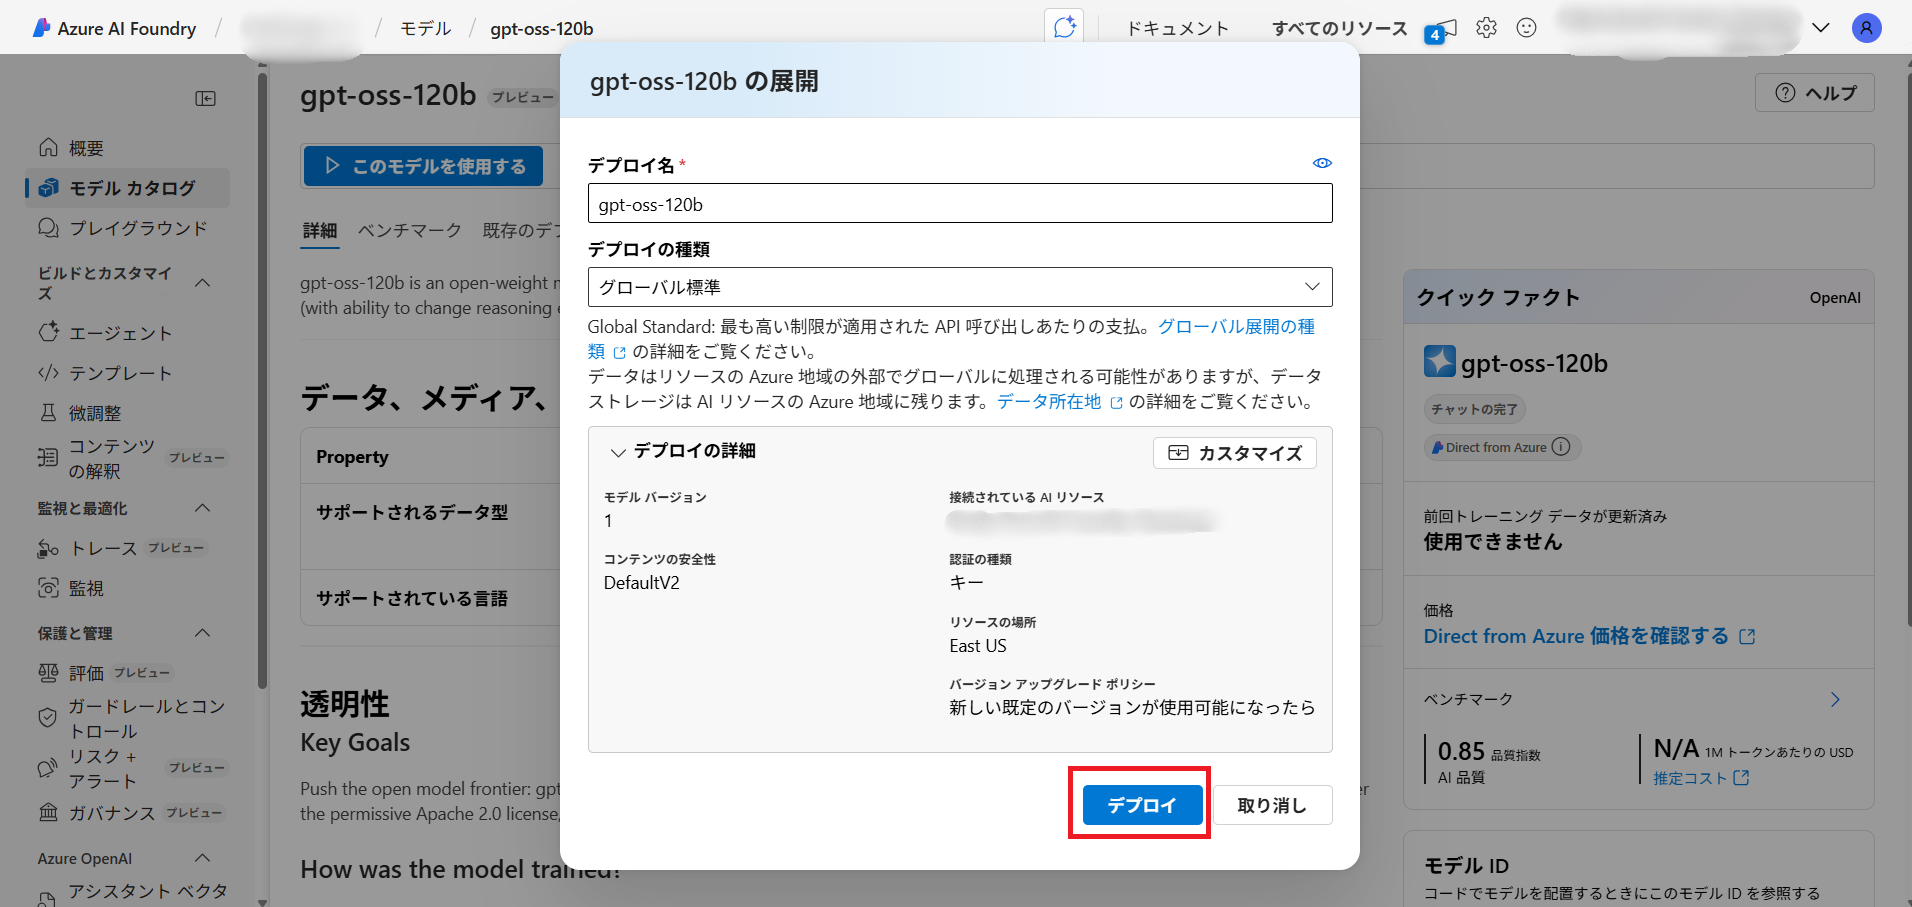The height and width of the screenshot is (907, 1912).
Task: Click the モデル breadcrumb
Action: (426, 28)
